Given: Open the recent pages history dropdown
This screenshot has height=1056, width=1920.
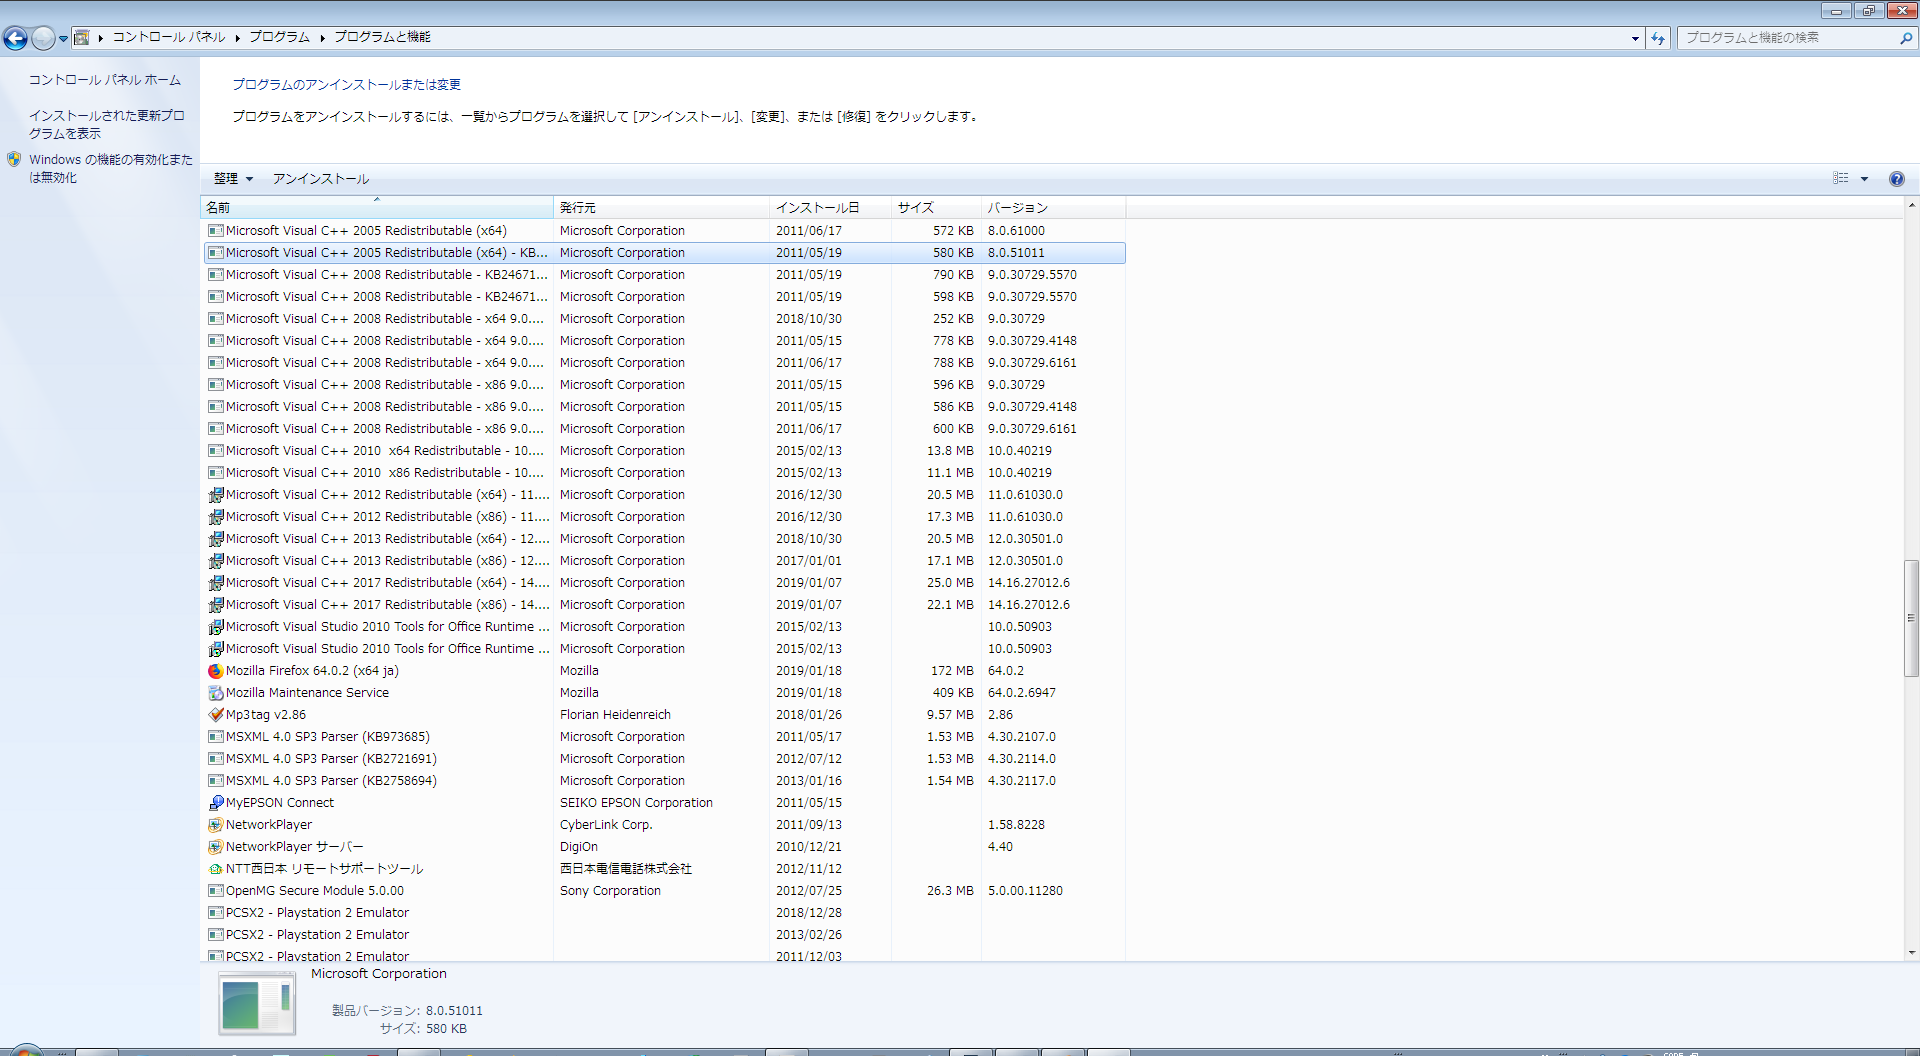Looking at the screenshot, I should click(x=63, y=39).
